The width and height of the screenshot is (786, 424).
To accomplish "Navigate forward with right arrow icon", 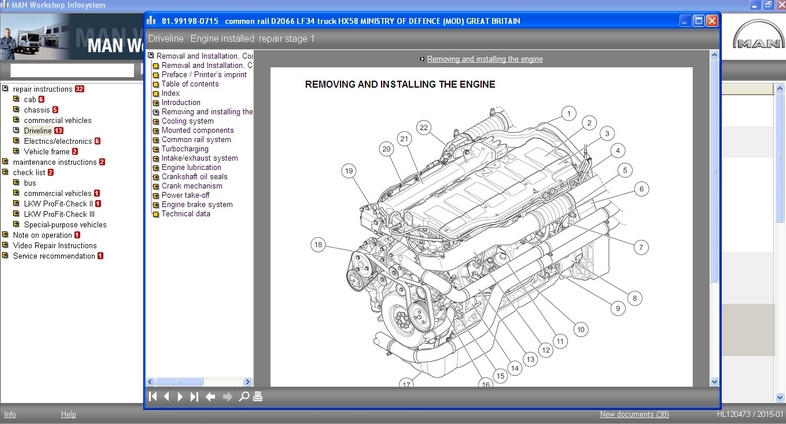I will pyautogui.click(x=228, y=396).
